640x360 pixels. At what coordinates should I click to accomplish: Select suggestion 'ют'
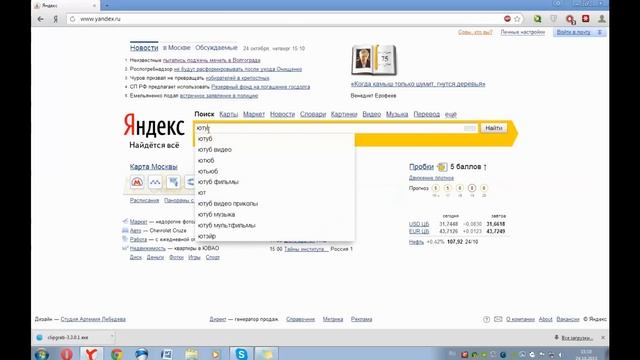click(202, 193)
